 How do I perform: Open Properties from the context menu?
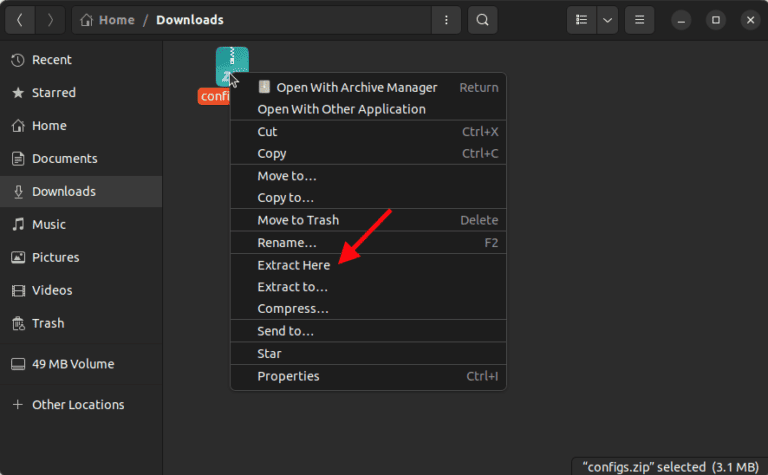[288, 376]
